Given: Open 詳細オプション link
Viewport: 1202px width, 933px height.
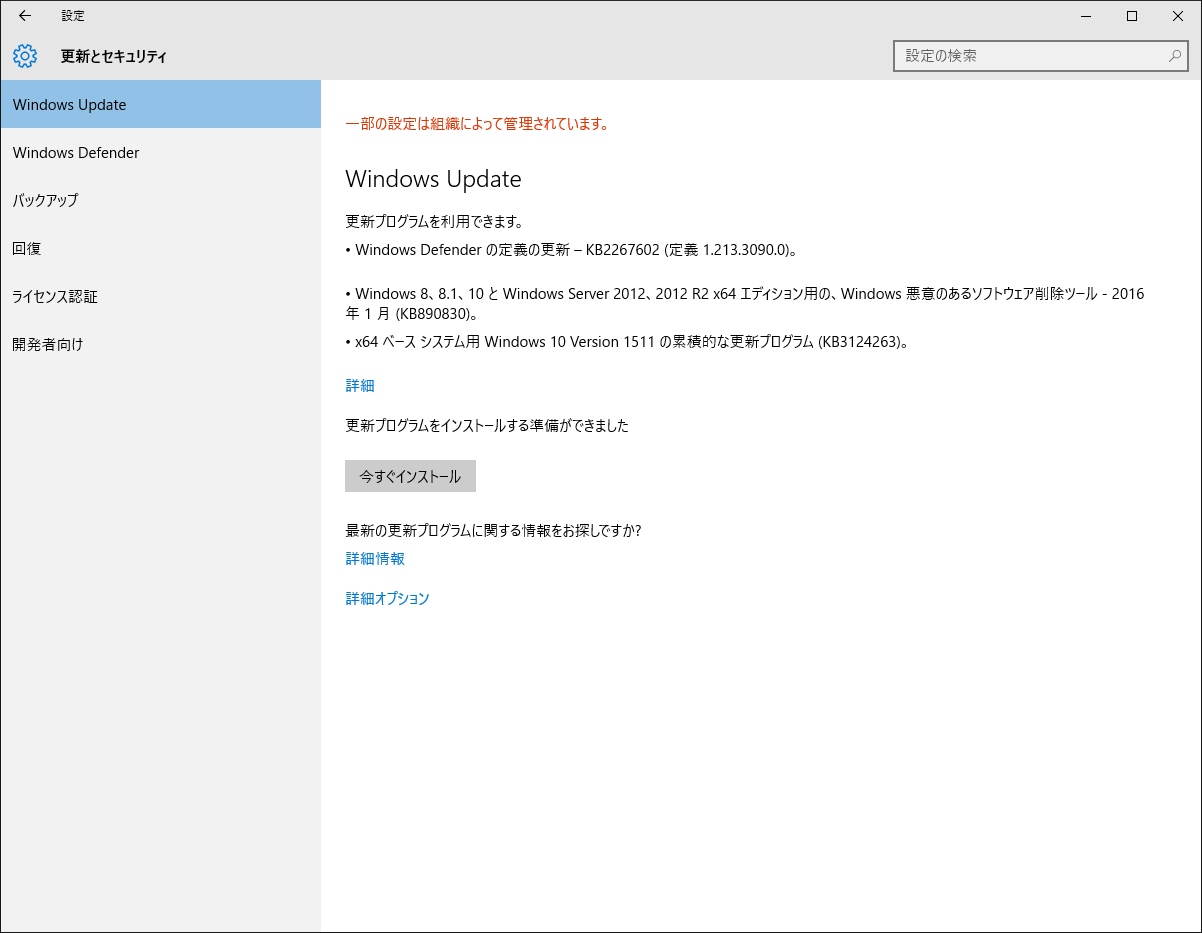Looking at the screenshot, I should tap(387, 599).
